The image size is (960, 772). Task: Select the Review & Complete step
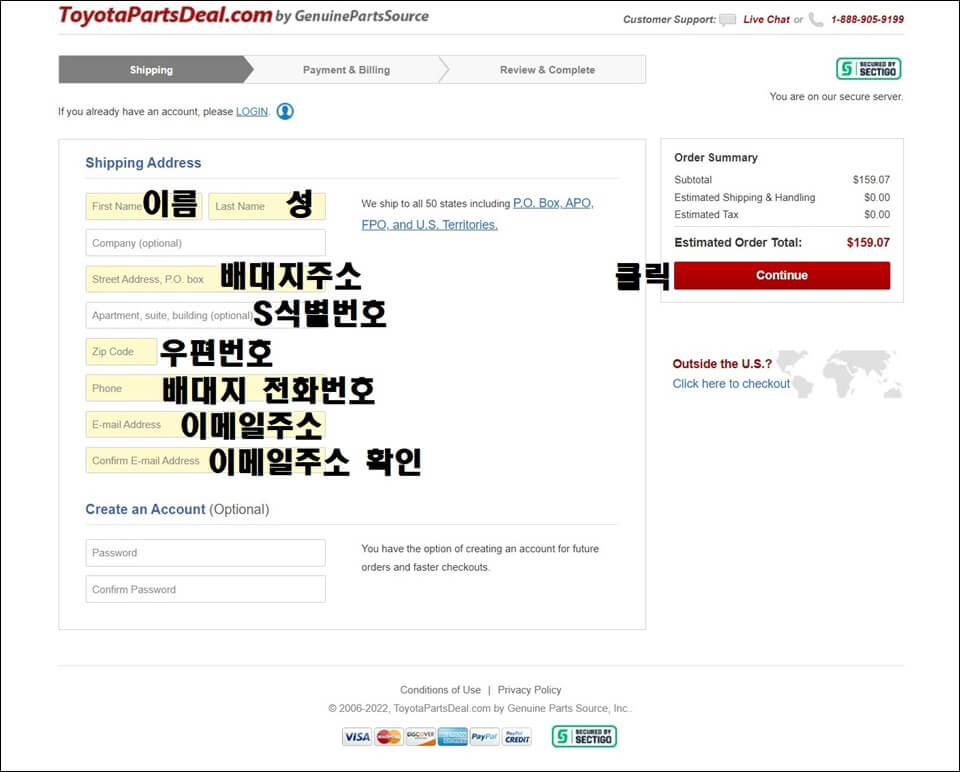[x=547, y=70]
